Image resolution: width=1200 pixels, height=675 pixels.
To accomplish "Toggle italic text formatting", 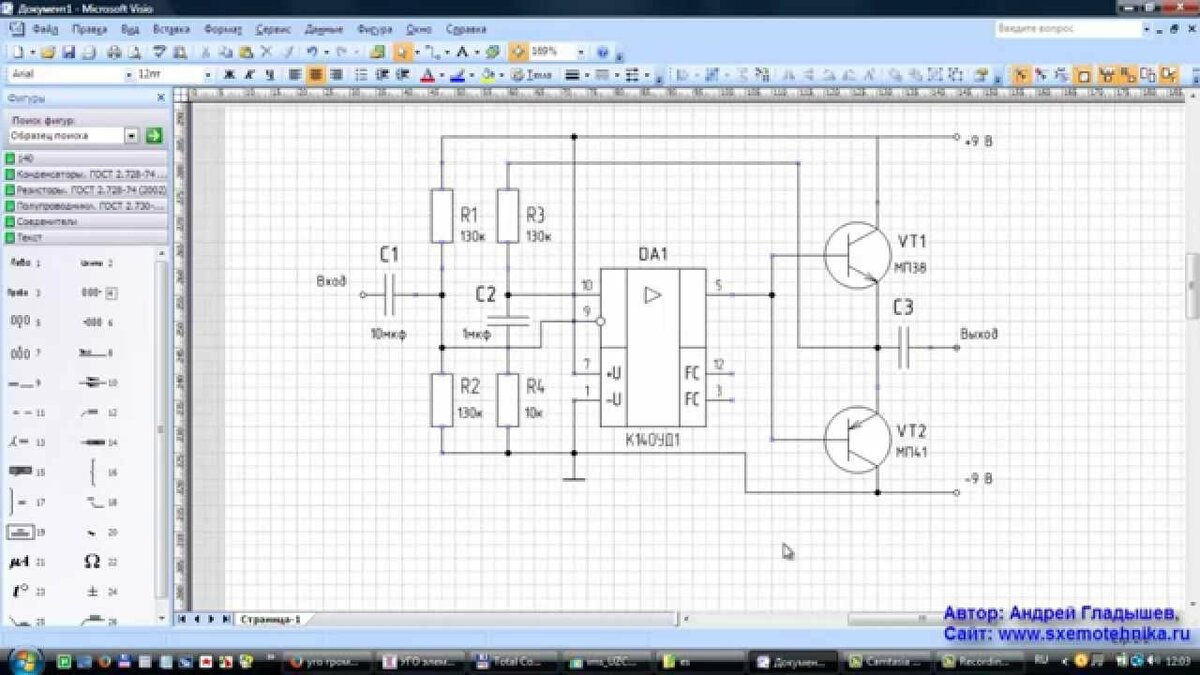I will click(x=248, y=74).
